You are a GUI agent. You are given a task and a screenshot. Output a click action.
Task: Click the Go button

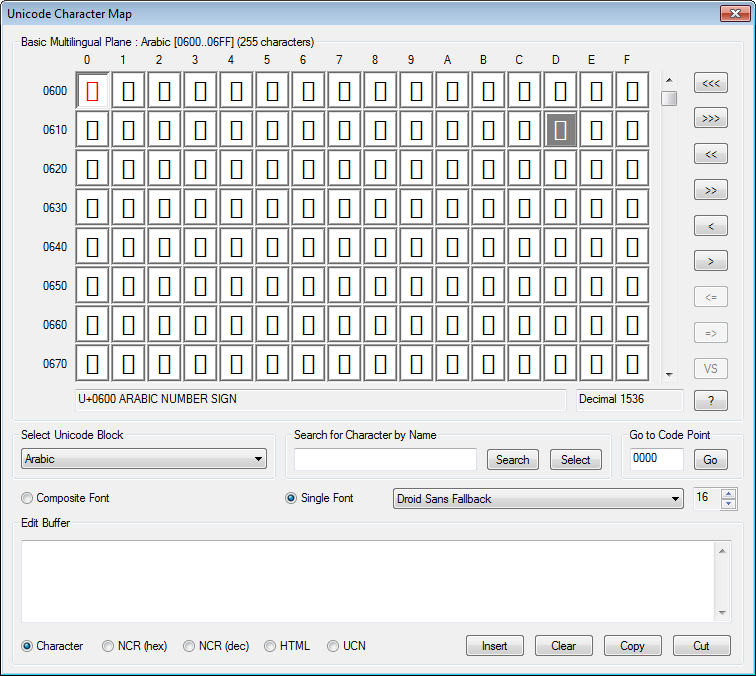(x=711, y=460)
